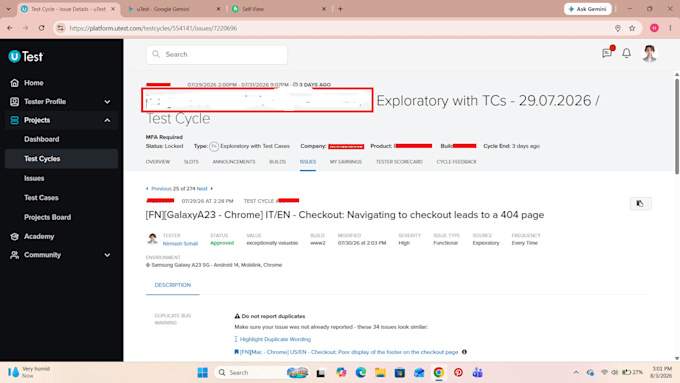Open Pinterest from the taskbar

tap(458, 373)
